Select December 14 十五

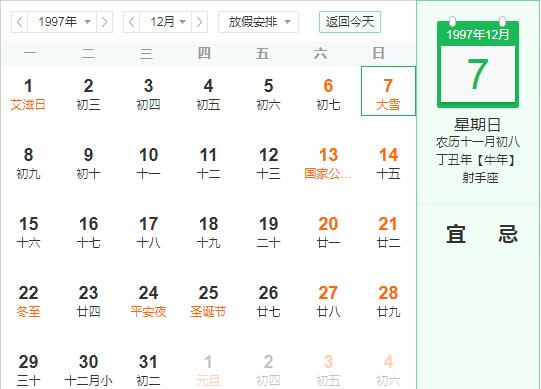388,163
